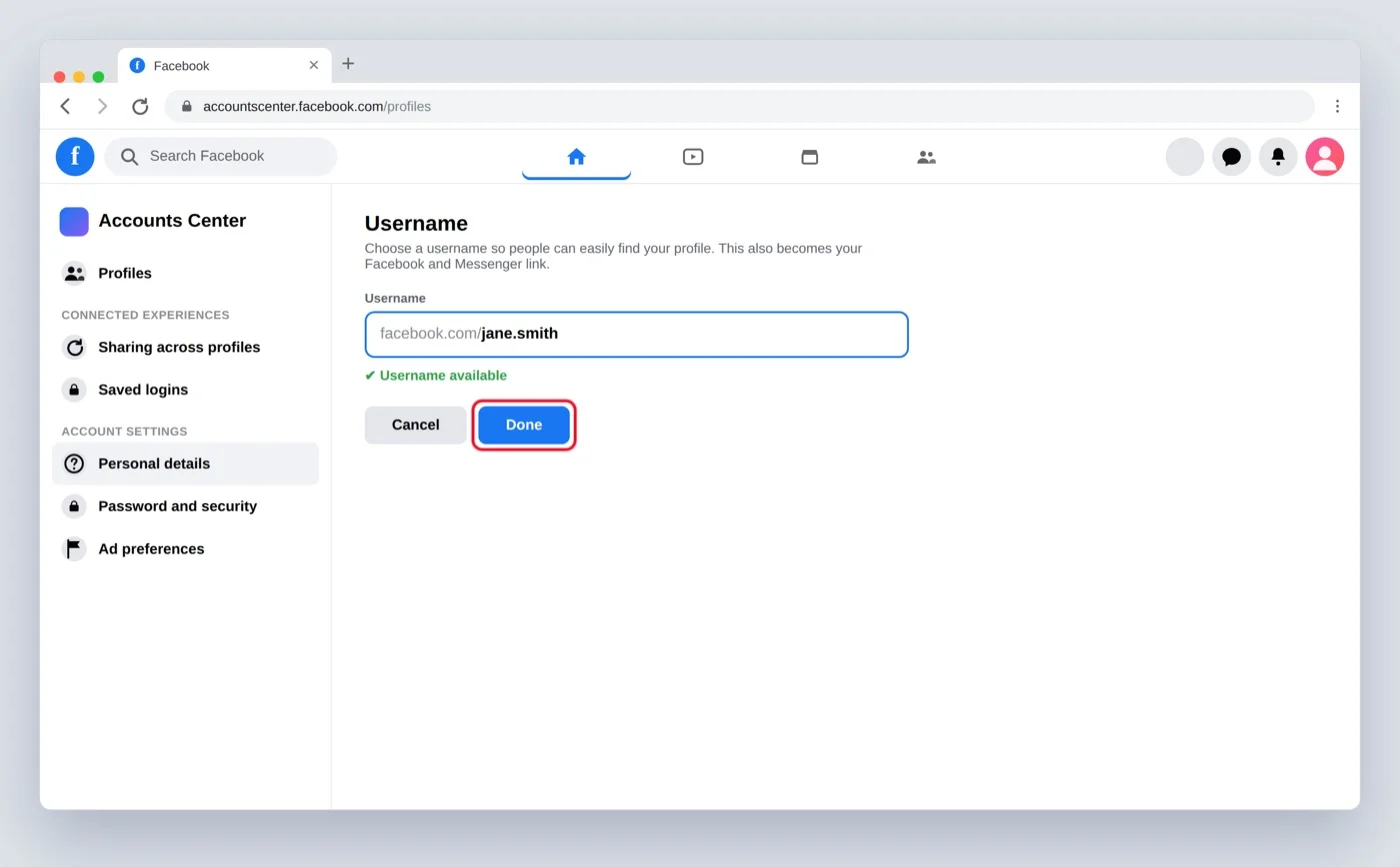Viewport: 1400px width, 867px height.
Task: Click the 'ACCOUNT SETTINGS' section label
Action: (124, 432)
